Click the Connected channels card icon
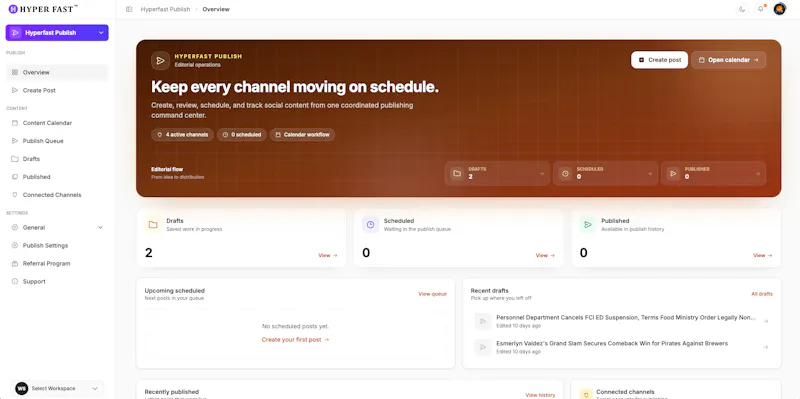The image size is (800, 399). click(x=586, y=394)
